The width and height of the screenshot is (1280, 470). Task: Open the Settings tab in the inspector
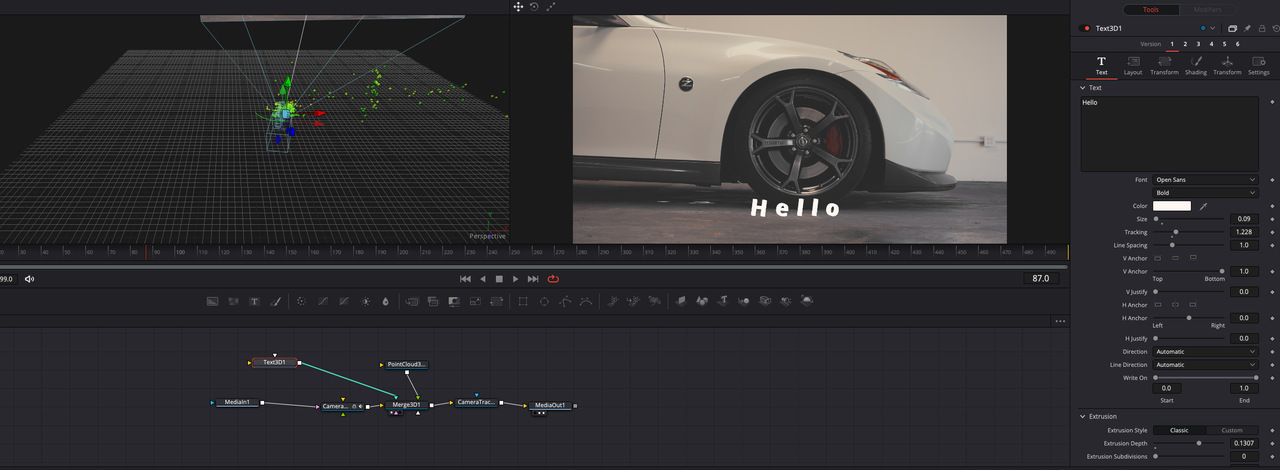1259,66
